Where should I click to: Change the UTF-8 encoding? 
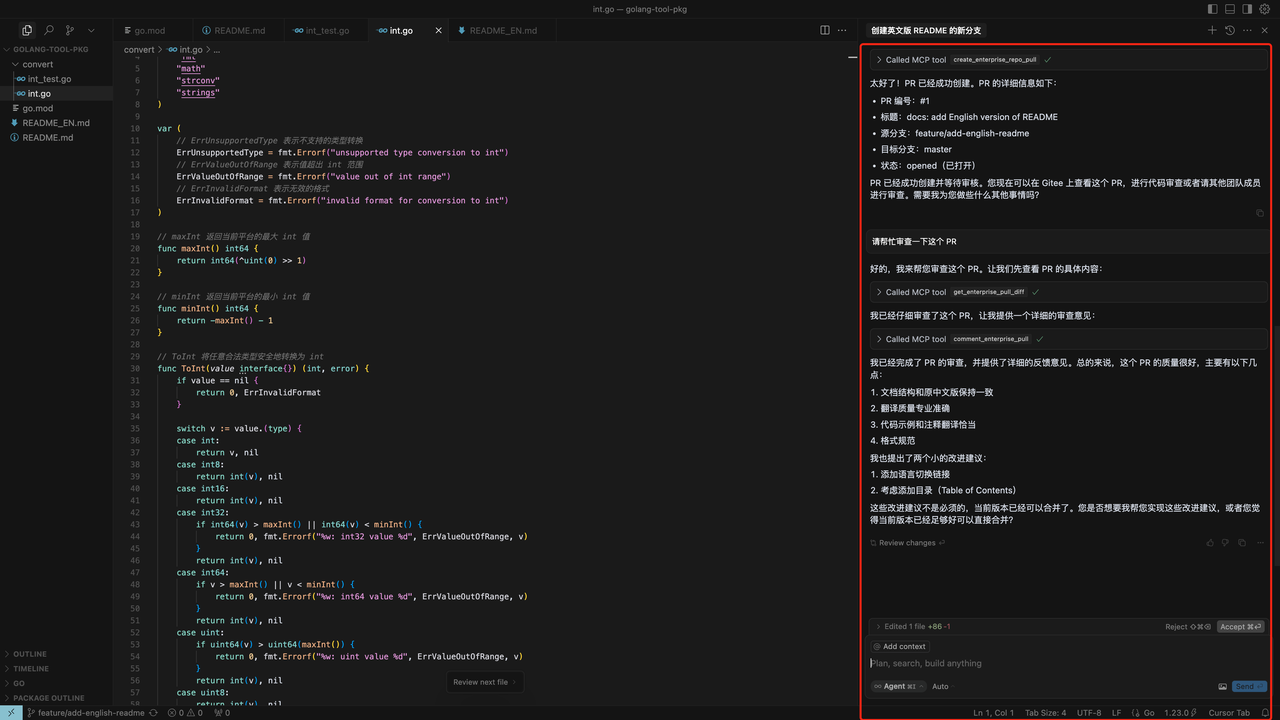click(x=1089, y=713)
